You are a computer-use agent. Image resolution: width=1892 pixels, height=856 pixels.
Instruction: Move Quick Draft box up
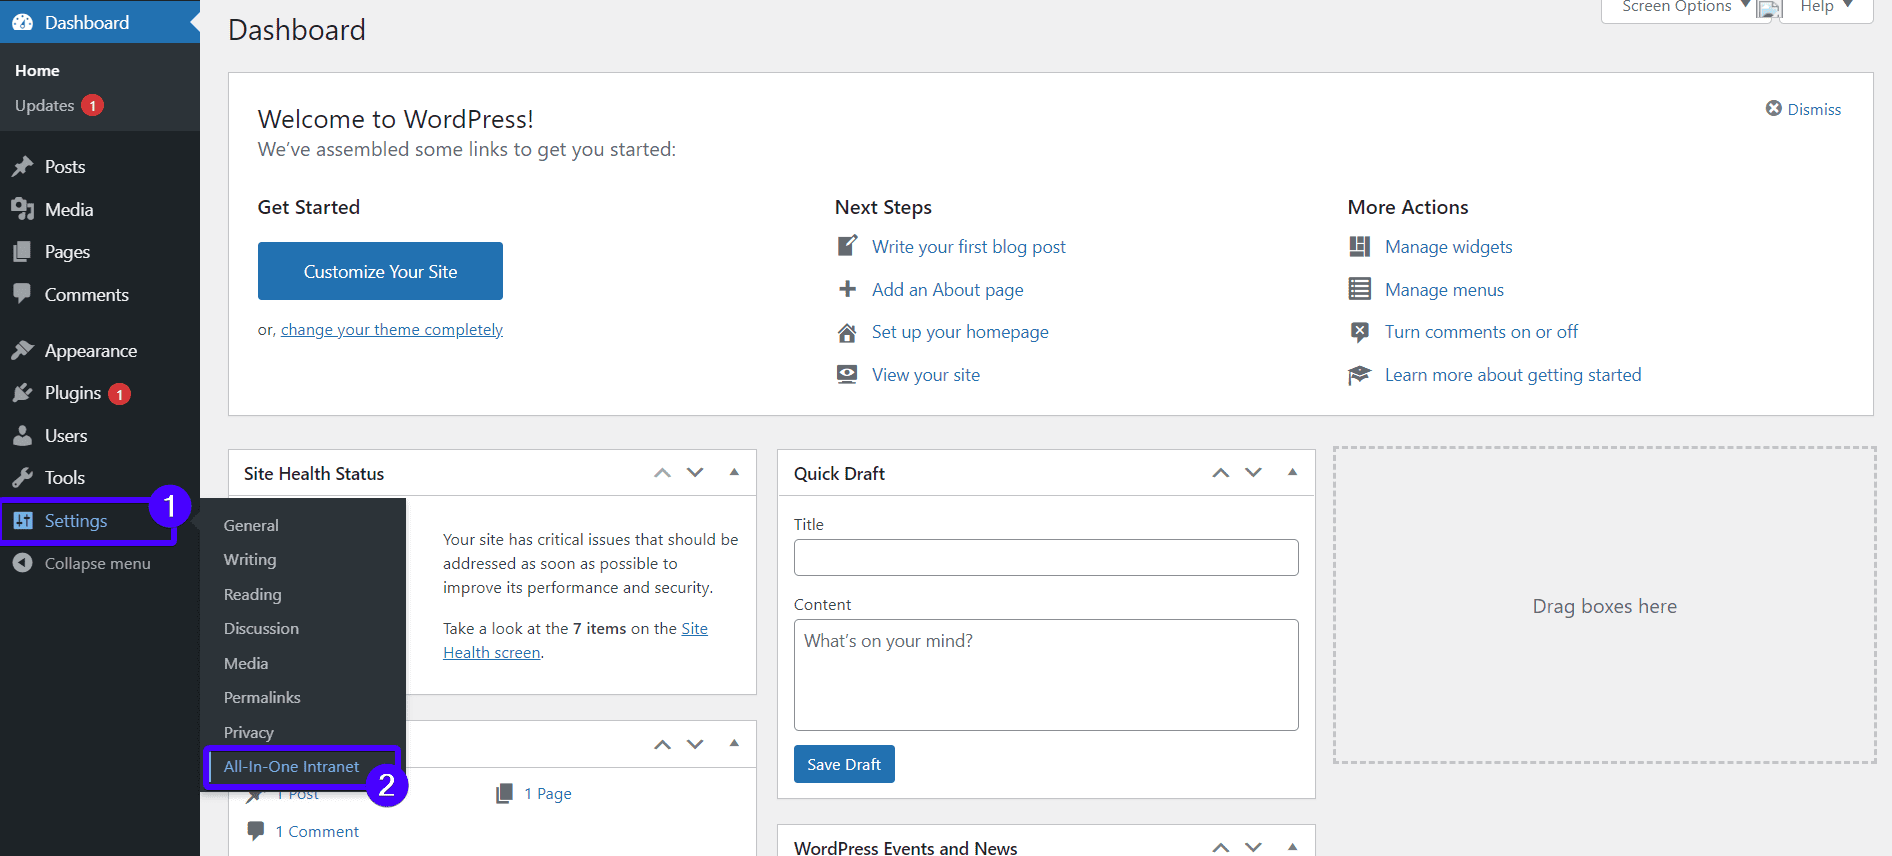1220,473
